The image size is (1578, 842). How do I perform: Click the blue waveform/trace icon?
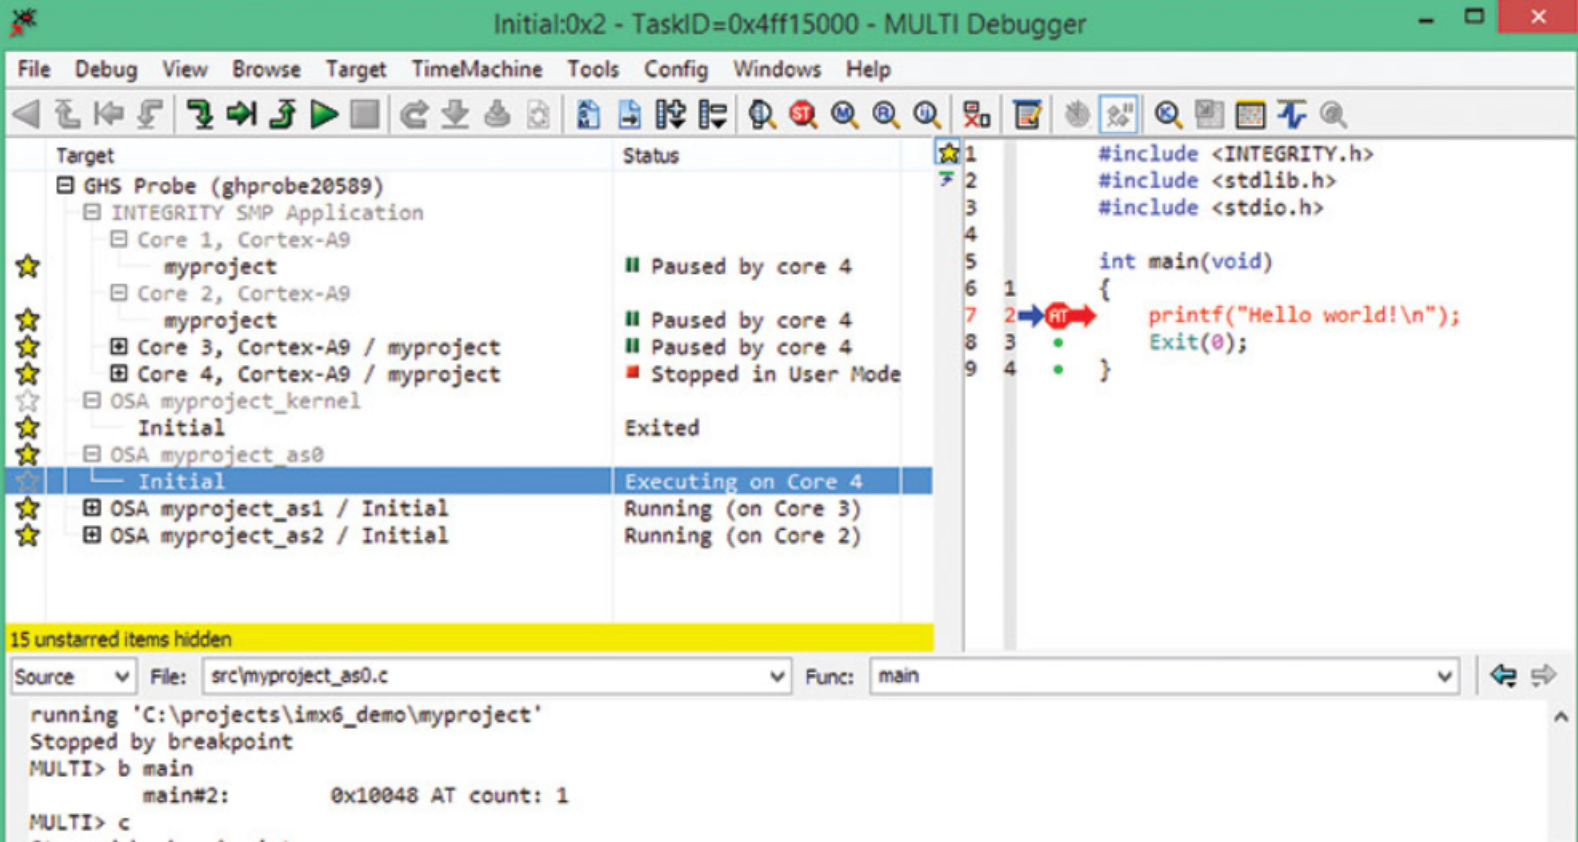pyautogui.click(x=1291, y=114)
